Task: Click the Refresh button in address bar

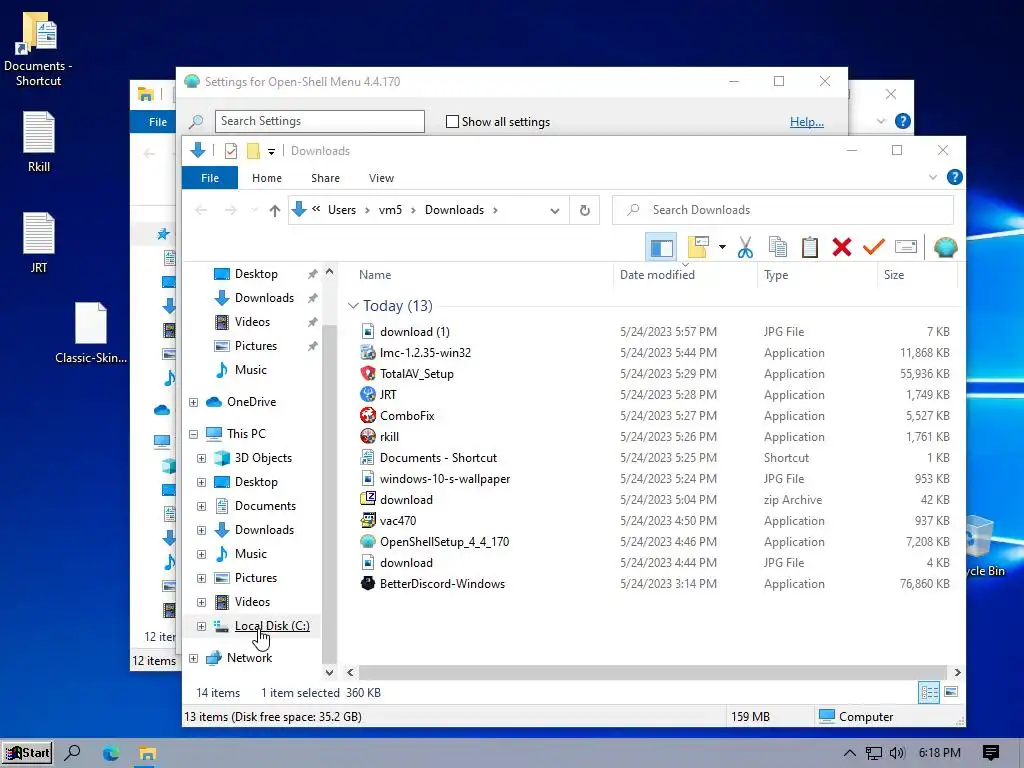Action: (584, 210)
